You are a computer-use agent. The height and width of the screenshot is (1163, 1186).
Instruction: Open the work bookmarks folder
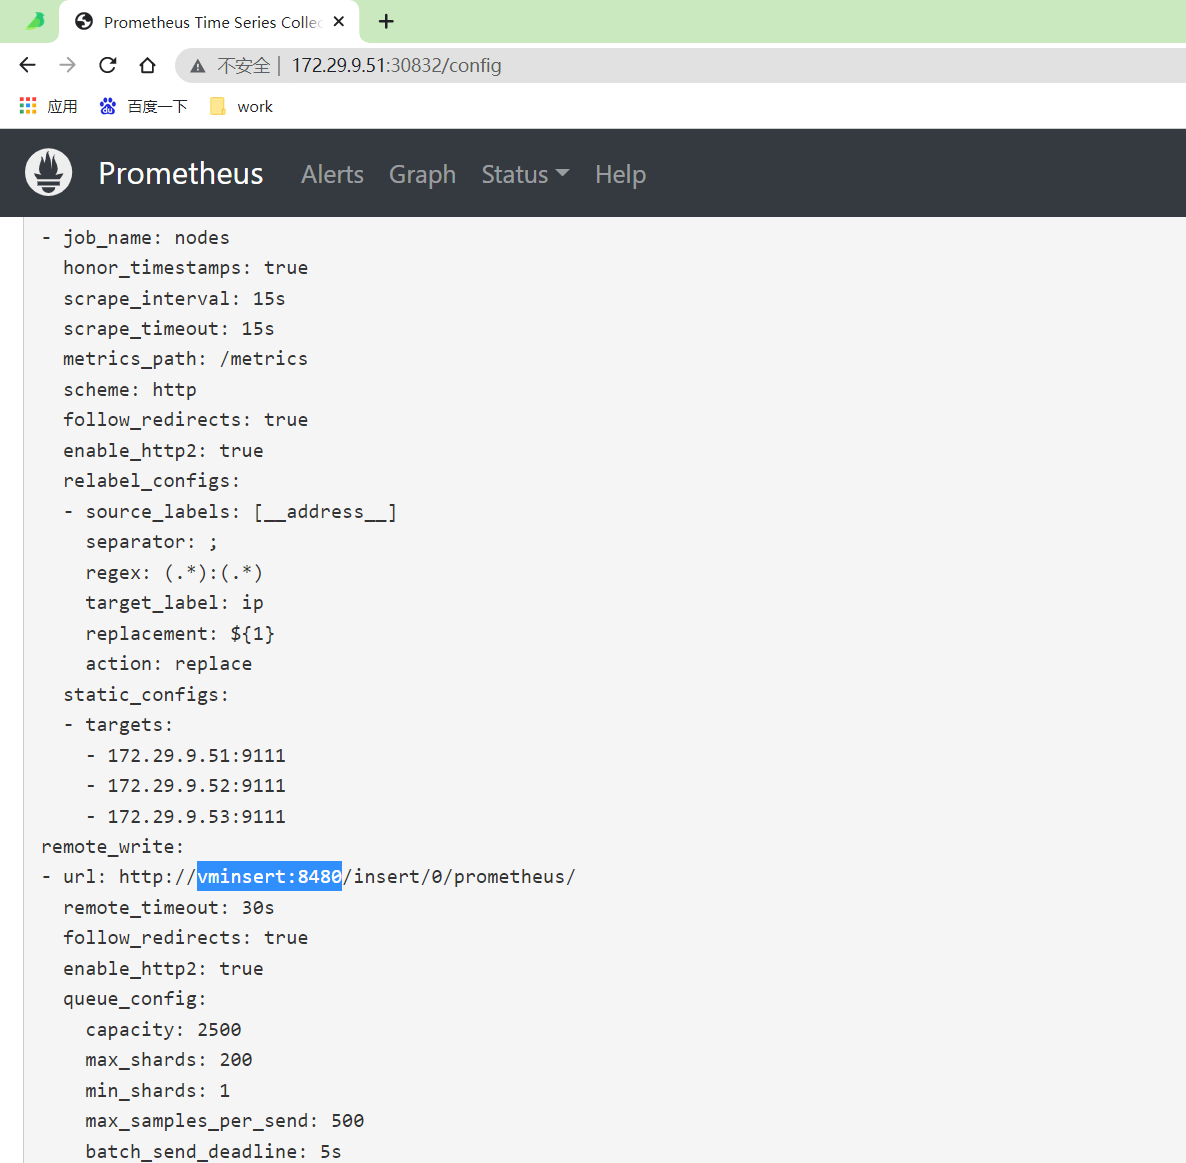click(x=241, y=107)
